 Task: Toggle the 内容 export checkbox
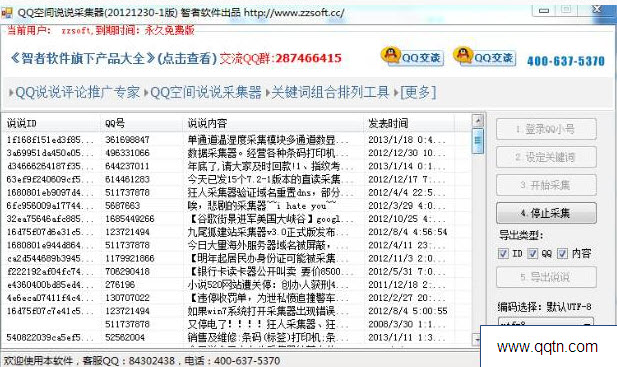pyautogui.click(x=562, y=253)
